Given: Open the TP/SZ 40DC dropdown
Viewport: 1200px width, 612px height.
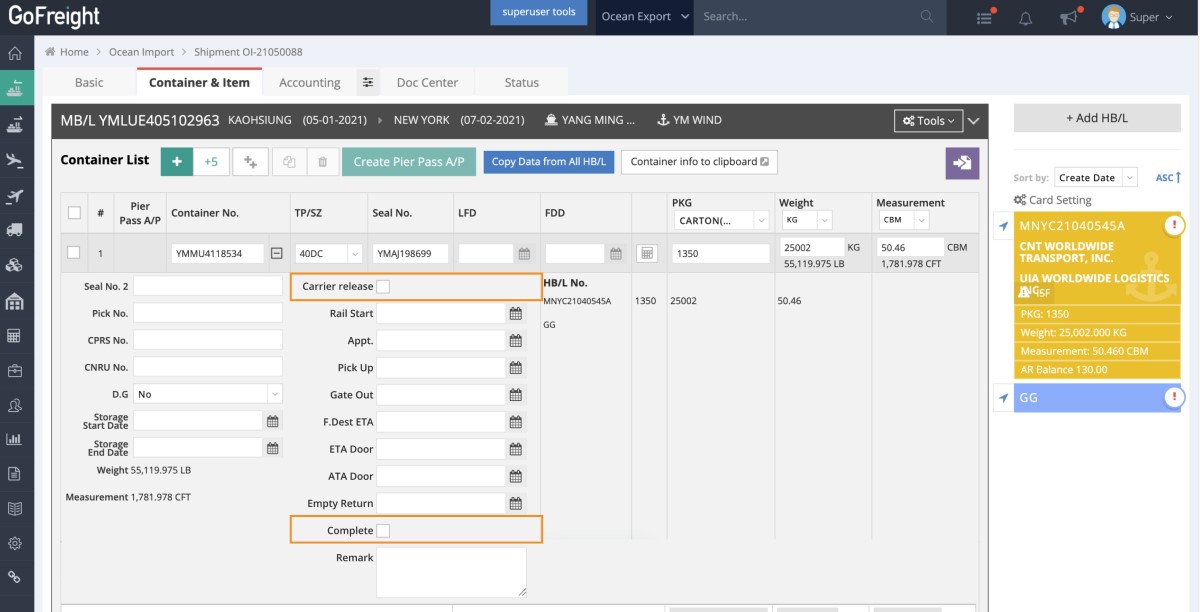Looking at the screenshot, I should (x=329, y=254).
